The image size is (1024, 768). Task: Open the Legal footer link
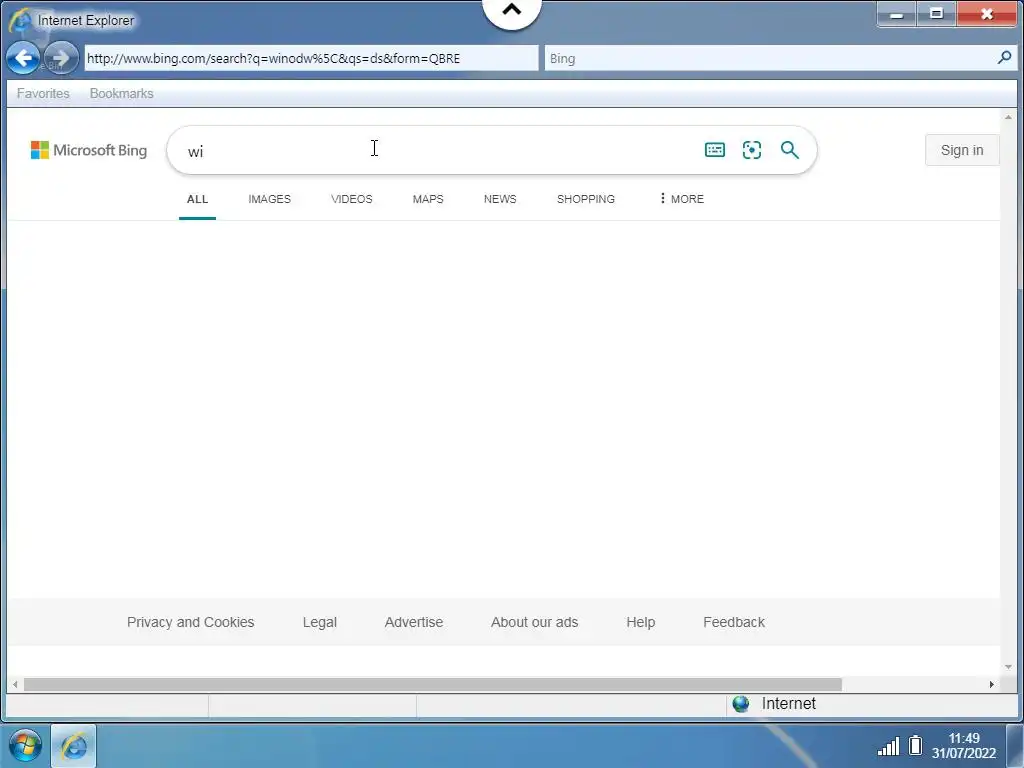pos(319,622)
